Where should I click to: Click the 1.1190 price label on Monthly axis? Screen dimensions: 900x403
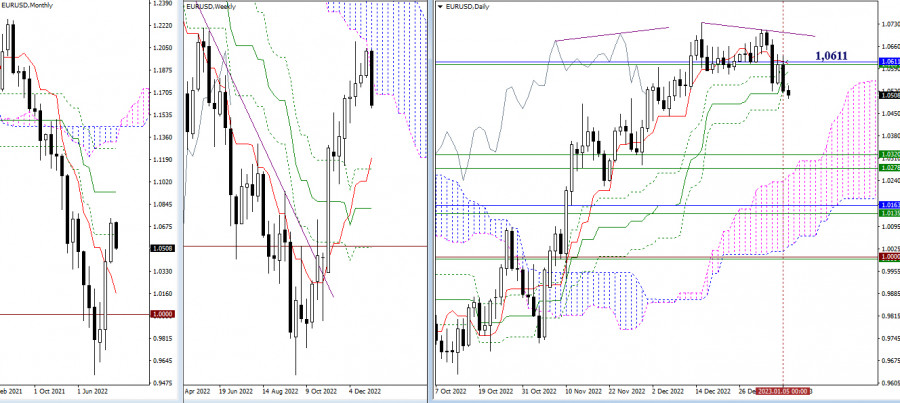162,160
